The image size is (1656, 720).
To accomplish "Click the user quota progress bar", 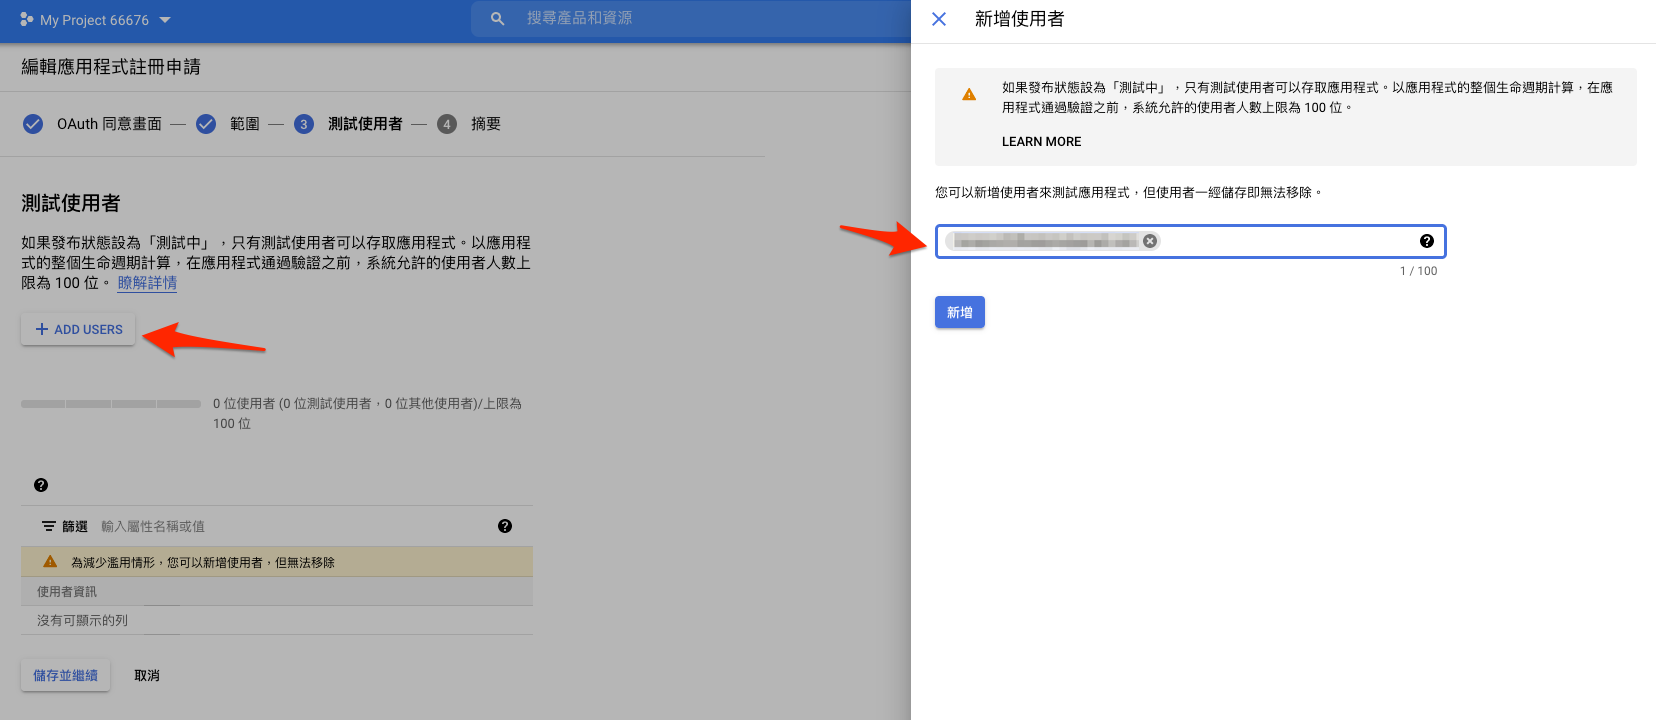I will [x=111, y=404].
